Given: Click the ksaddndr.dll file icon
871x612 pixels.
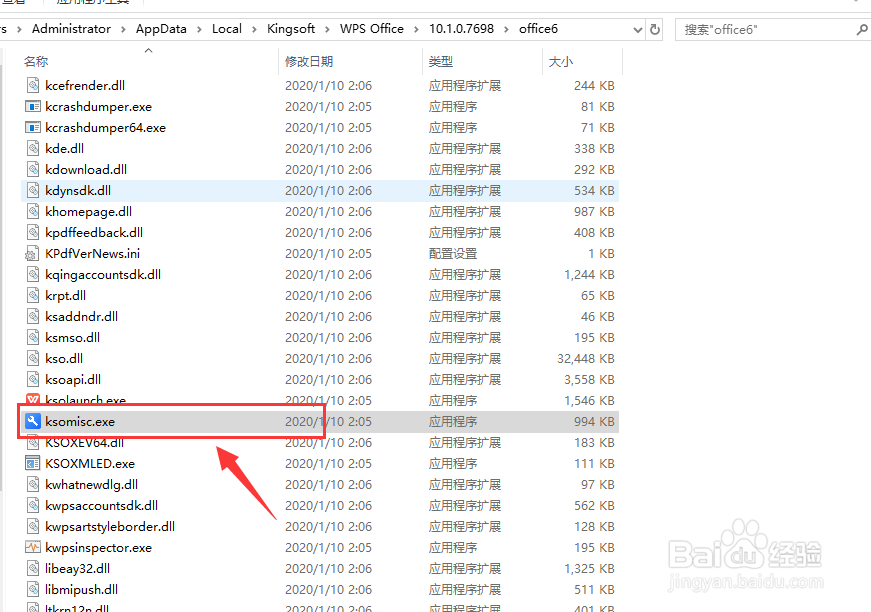Looking at the screenshot, I should [x=33, y=317].
